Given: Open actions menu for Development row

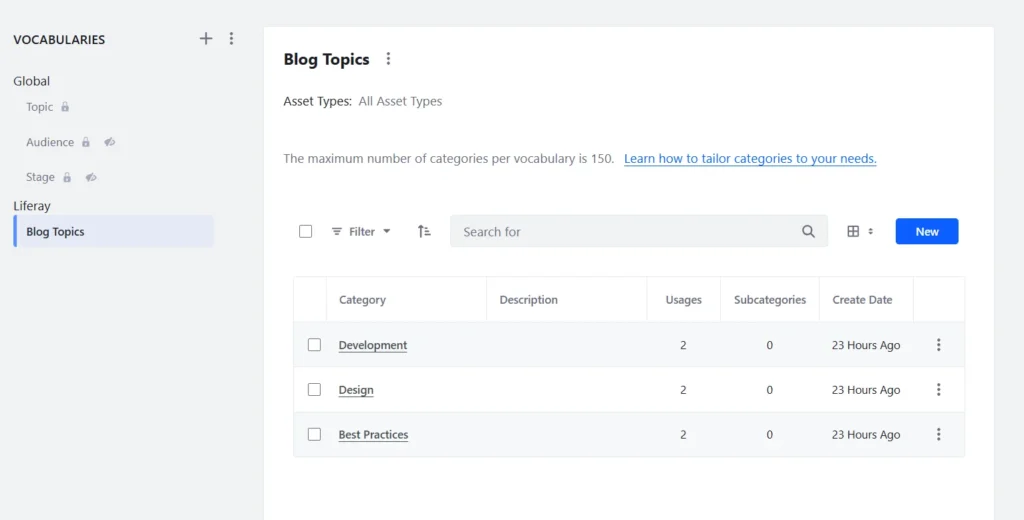Looking at the screenshot, I should (x=938, y=345).
